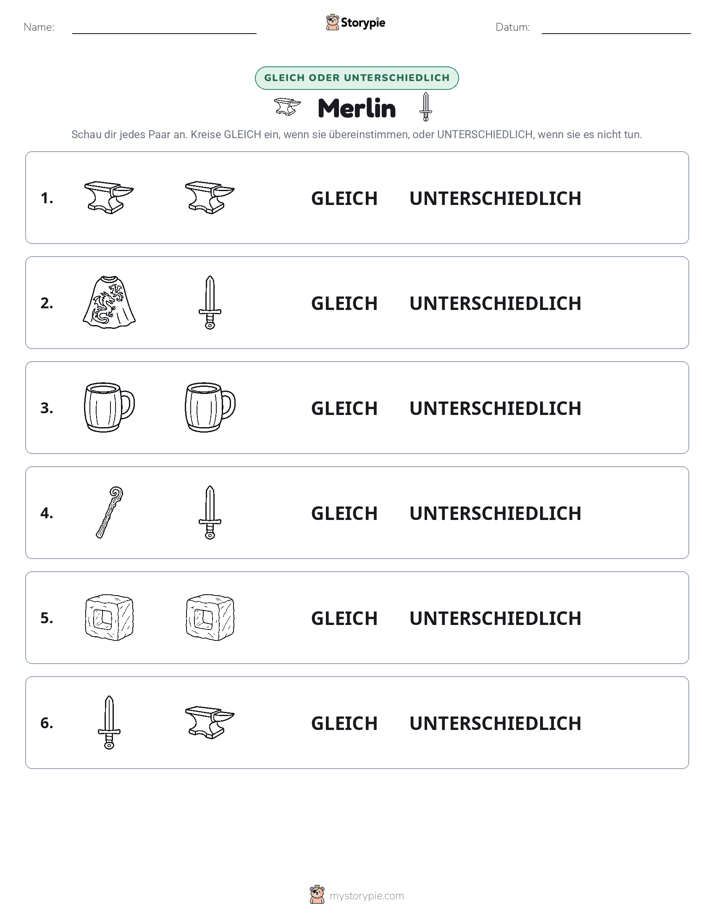
Task: Select GLEICH for pair 3
Action: pyautogui.click(x=344, y=408)
